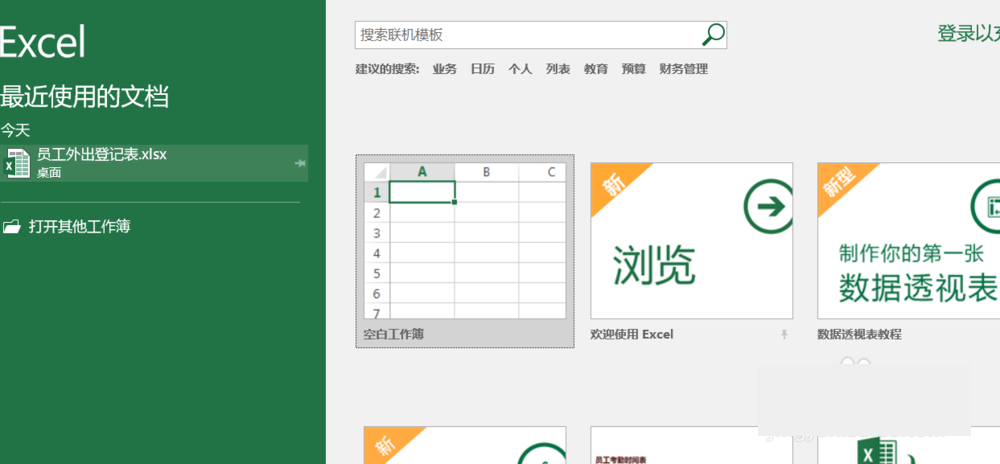Select suggested search 教育
Image resolution: width=1000 pixels, height=464 pixels.
click(596, 69)
